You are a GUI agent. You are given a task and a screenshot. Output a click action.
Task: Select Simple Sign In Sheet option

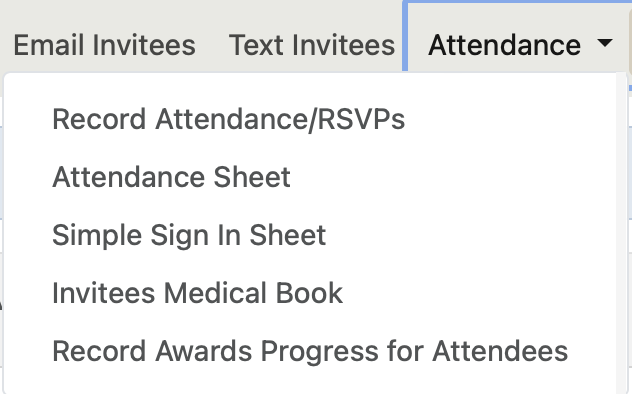(x=189, y=235)
